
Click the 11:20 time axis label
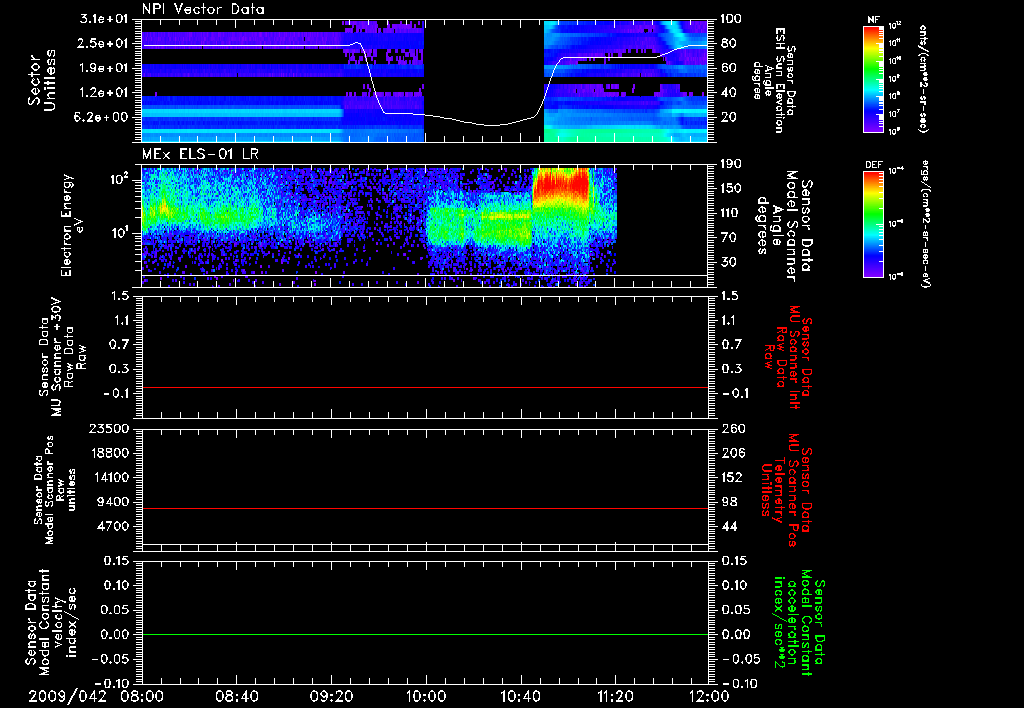615,696
